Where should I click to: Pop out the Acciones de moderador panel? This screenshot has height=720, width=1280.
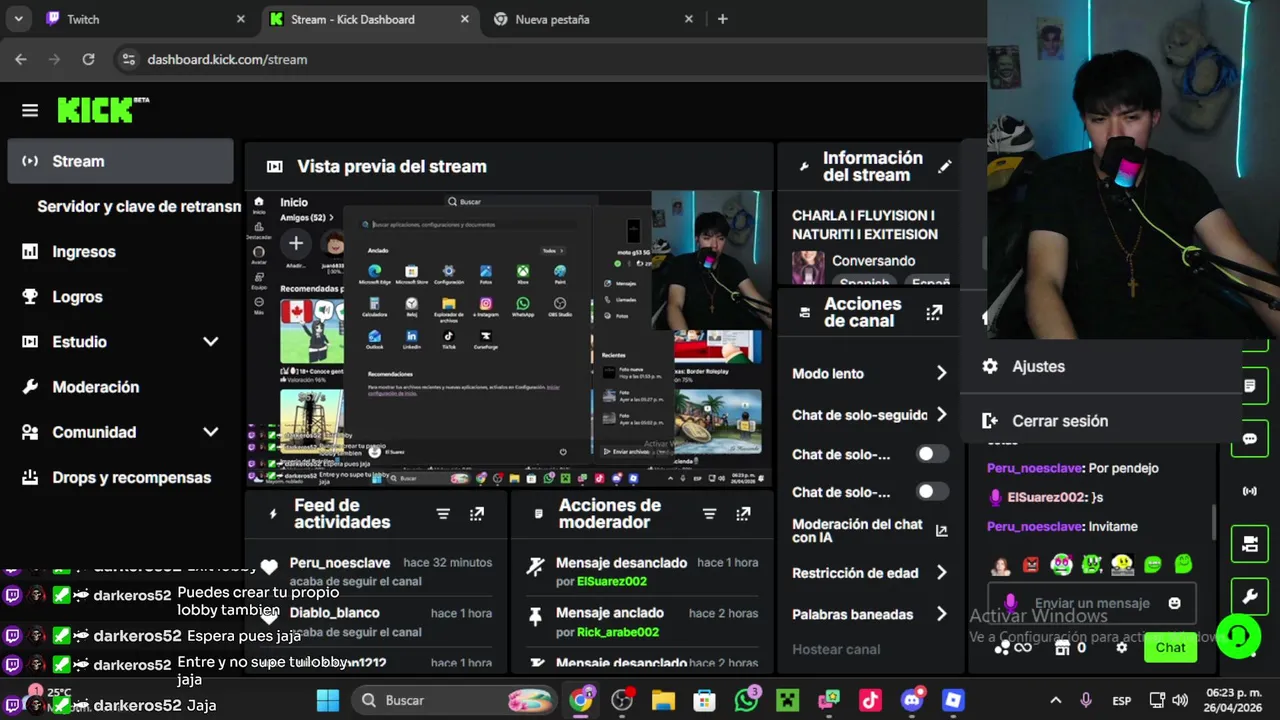[743, 514]
